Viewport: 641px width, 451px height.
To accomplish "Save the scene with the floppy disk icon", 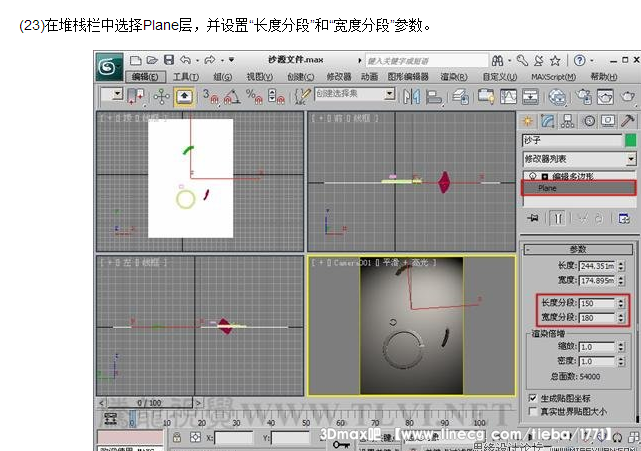I will point(169,60).
